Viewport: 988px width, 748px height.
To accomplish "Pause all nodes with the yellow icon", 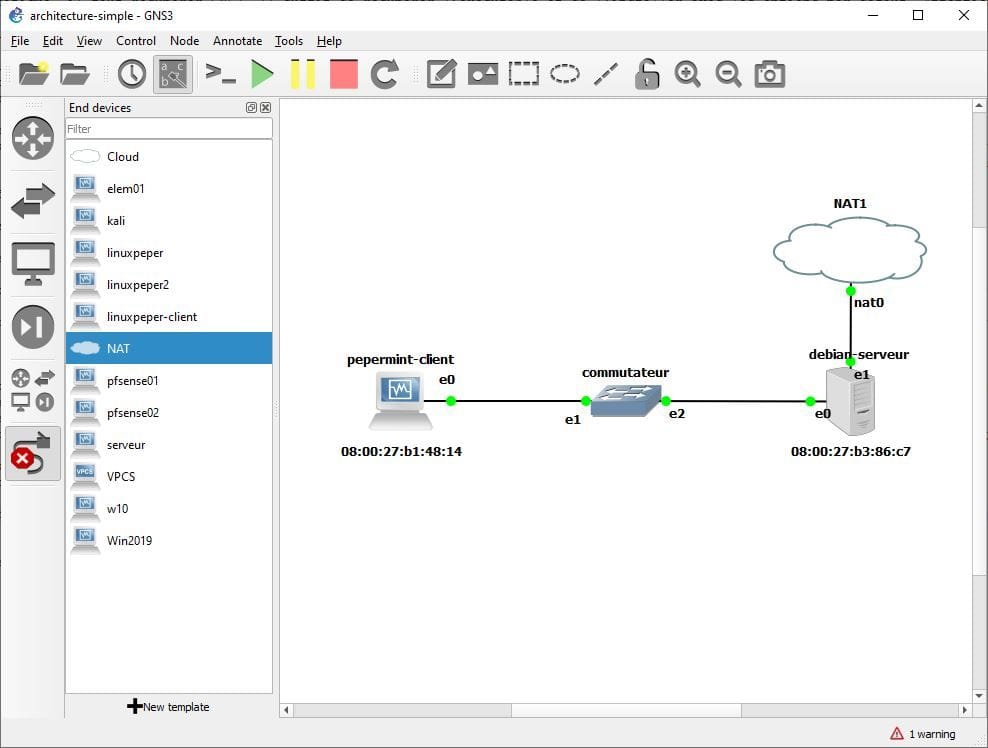I will (302, 74).
